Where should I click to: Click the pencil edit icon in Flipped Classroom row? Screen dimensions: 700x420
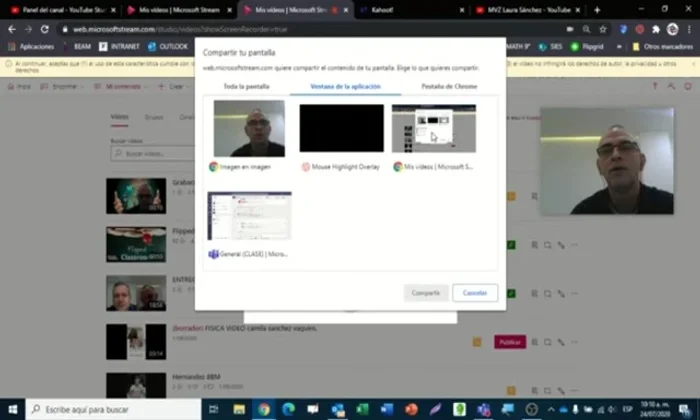pos(561,245)
